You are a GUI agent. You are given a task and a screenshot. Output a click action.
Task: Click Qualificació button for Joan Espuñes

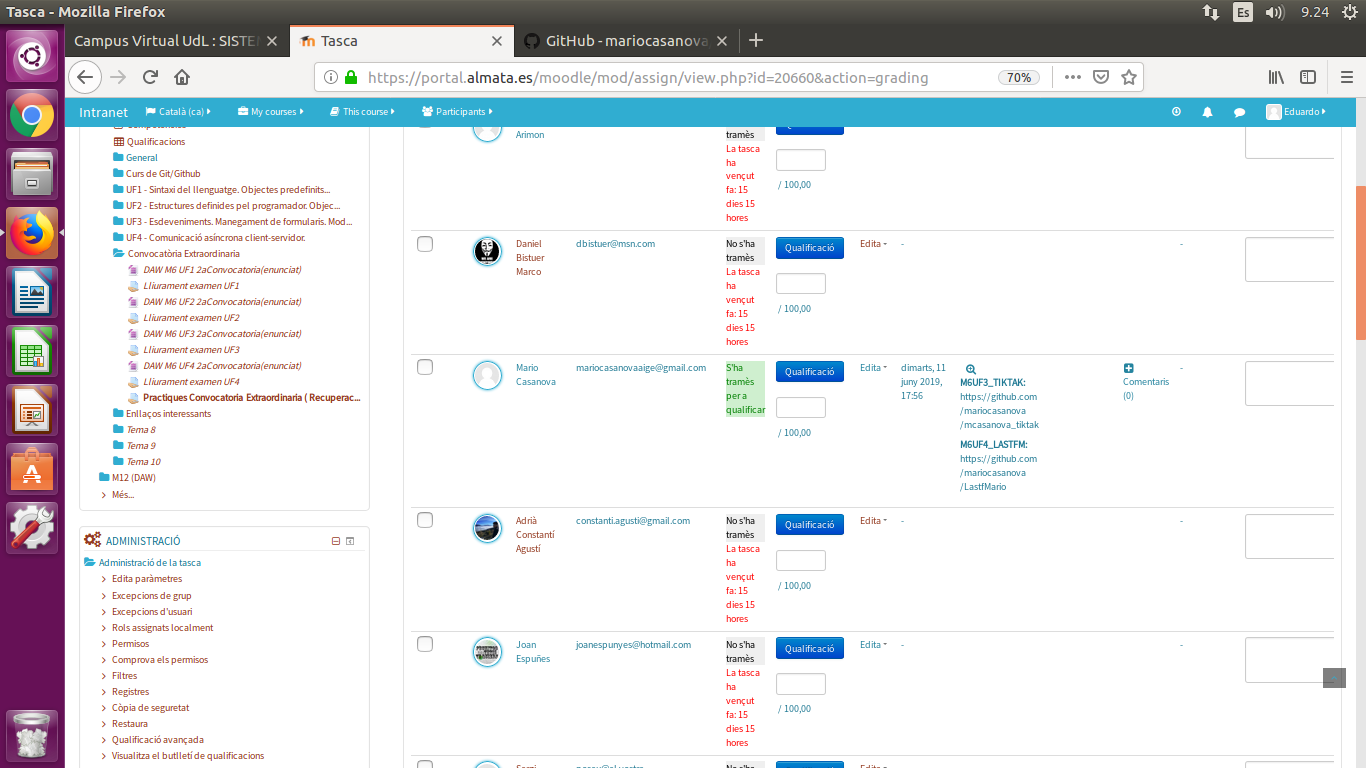809,649
